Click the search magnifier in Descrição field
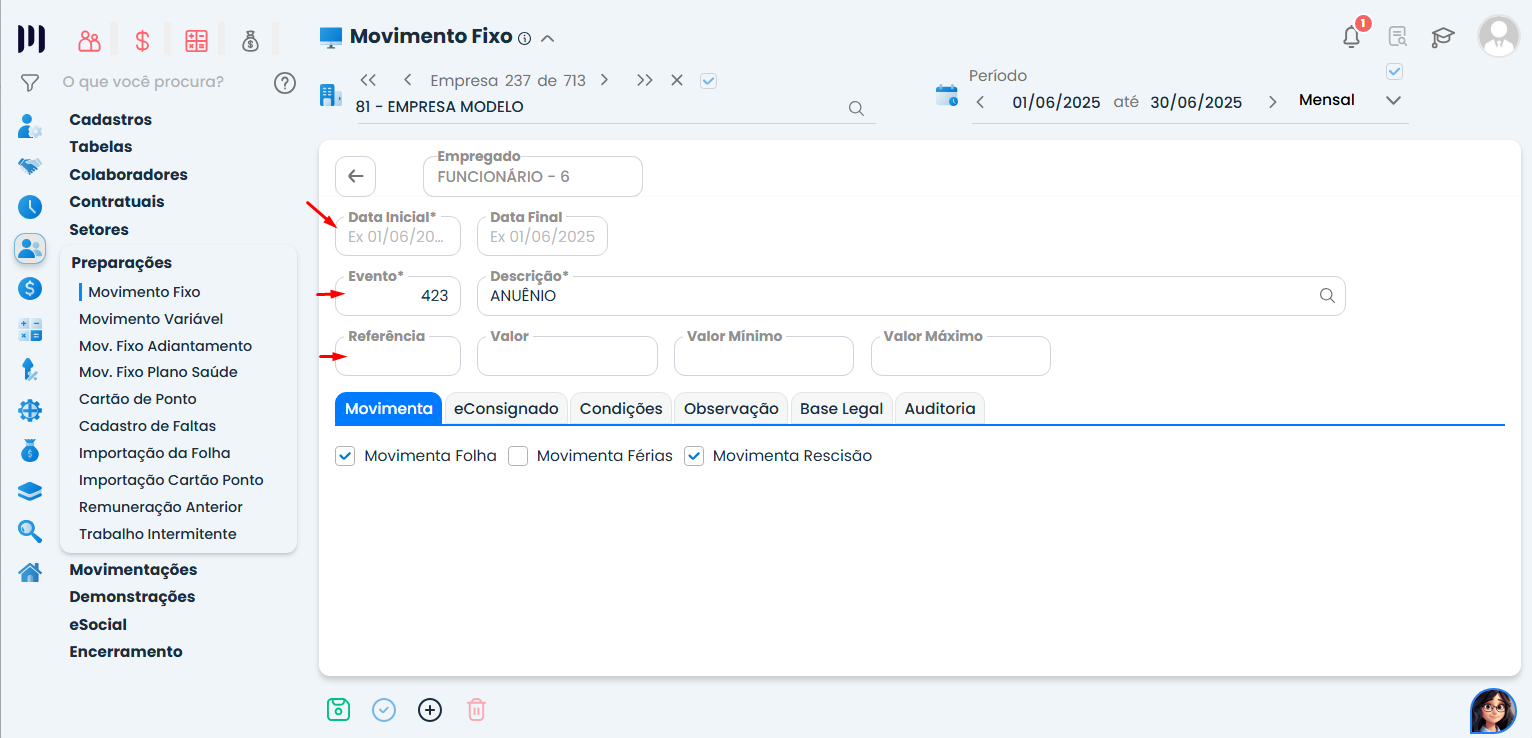1532x738 pixels. (1327, 296)
